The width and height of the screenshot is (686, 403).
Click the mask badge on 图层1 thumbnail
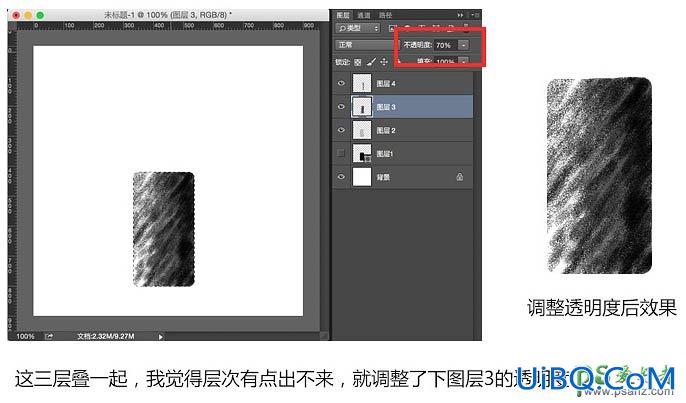click(368, 159)
